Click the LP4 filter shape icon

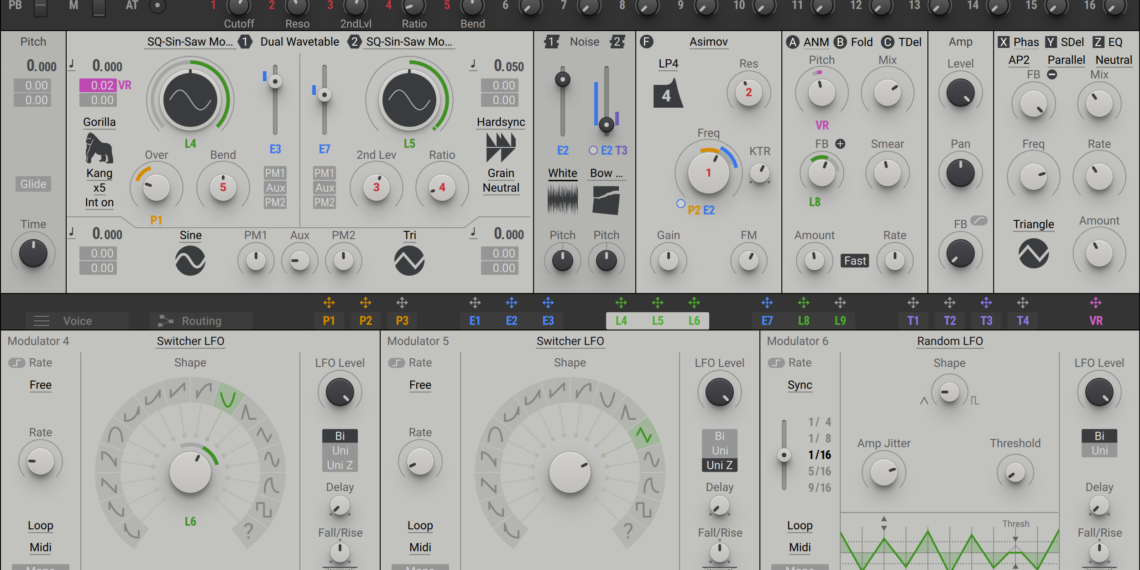(667, 95)
